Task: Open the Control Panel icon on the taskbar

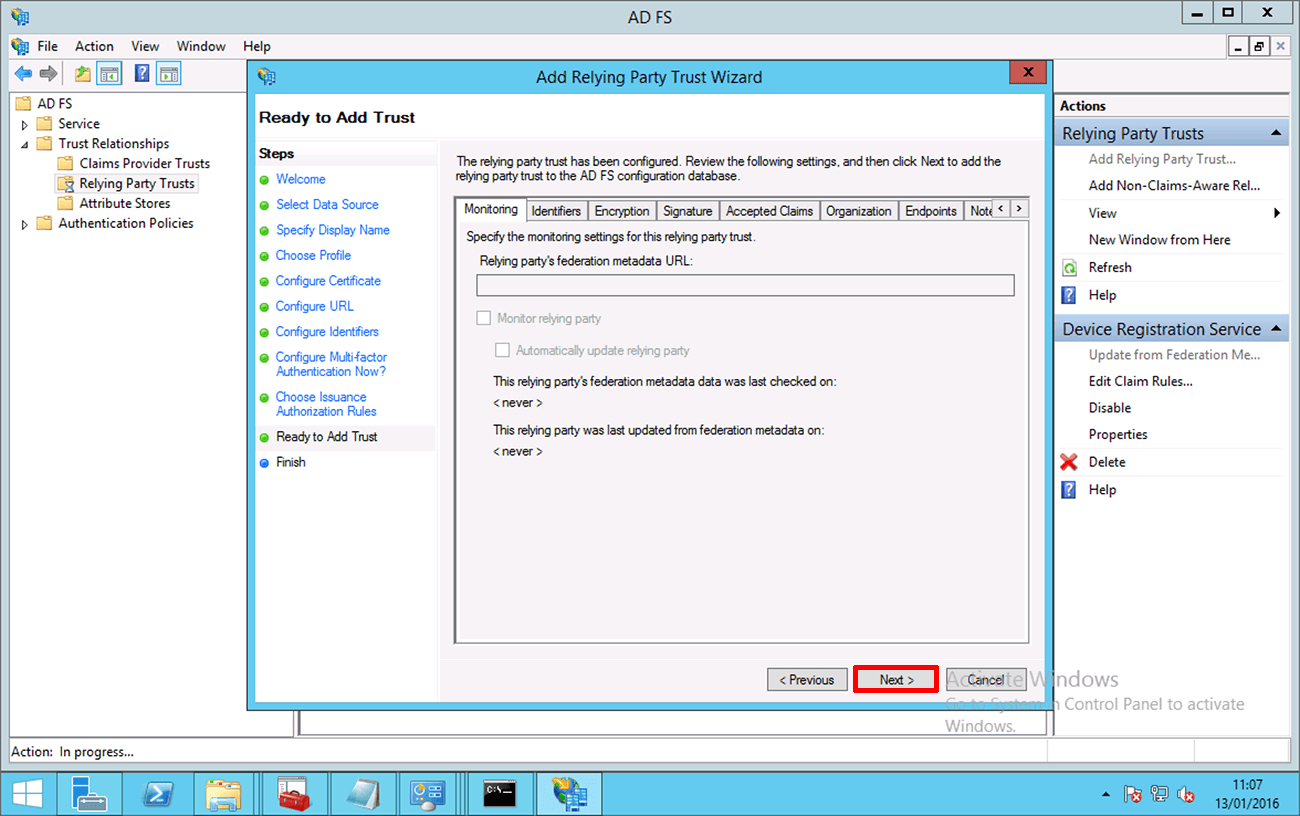Action: click(429, 794)
